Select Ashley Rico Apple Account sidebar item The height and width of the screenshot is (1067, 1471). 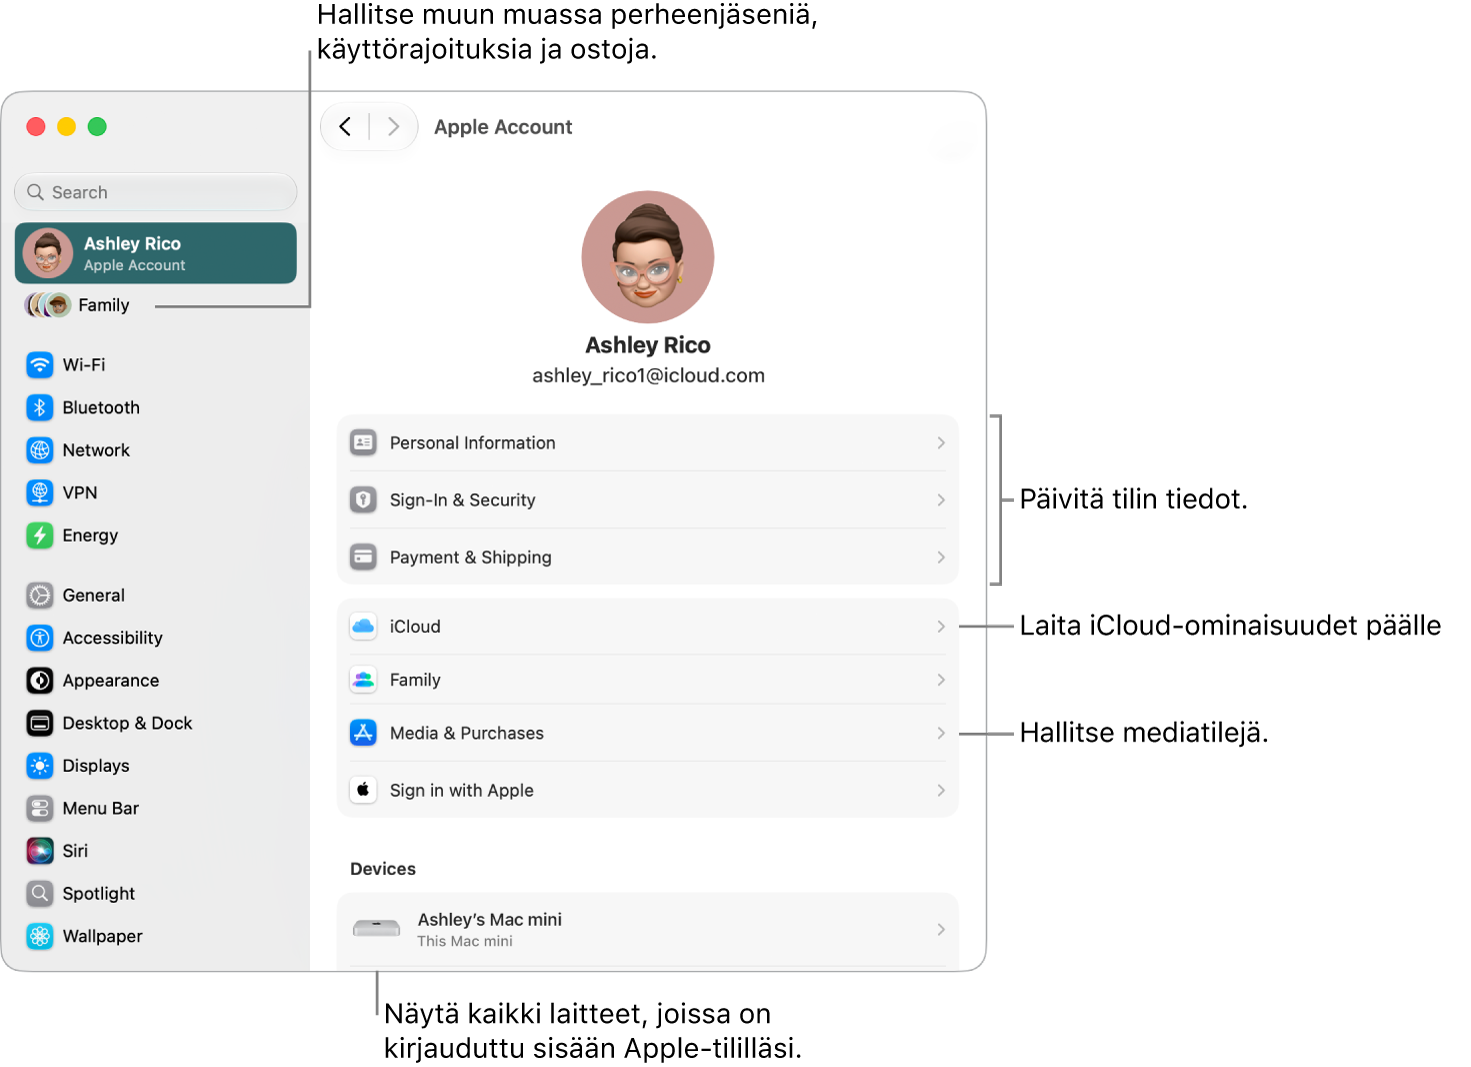coord(156,253)
